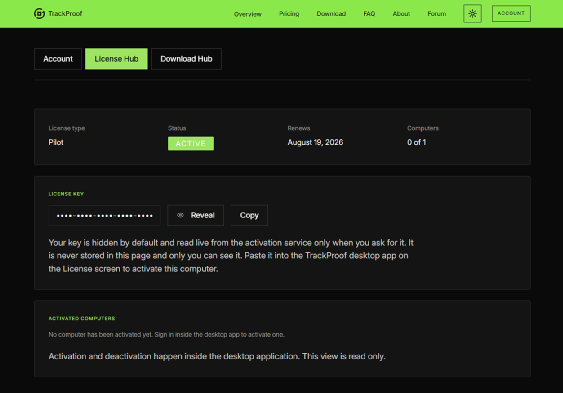Open the FAQ page
The width and height of the screenshot is (563, 393).
[x=369, y=14]
